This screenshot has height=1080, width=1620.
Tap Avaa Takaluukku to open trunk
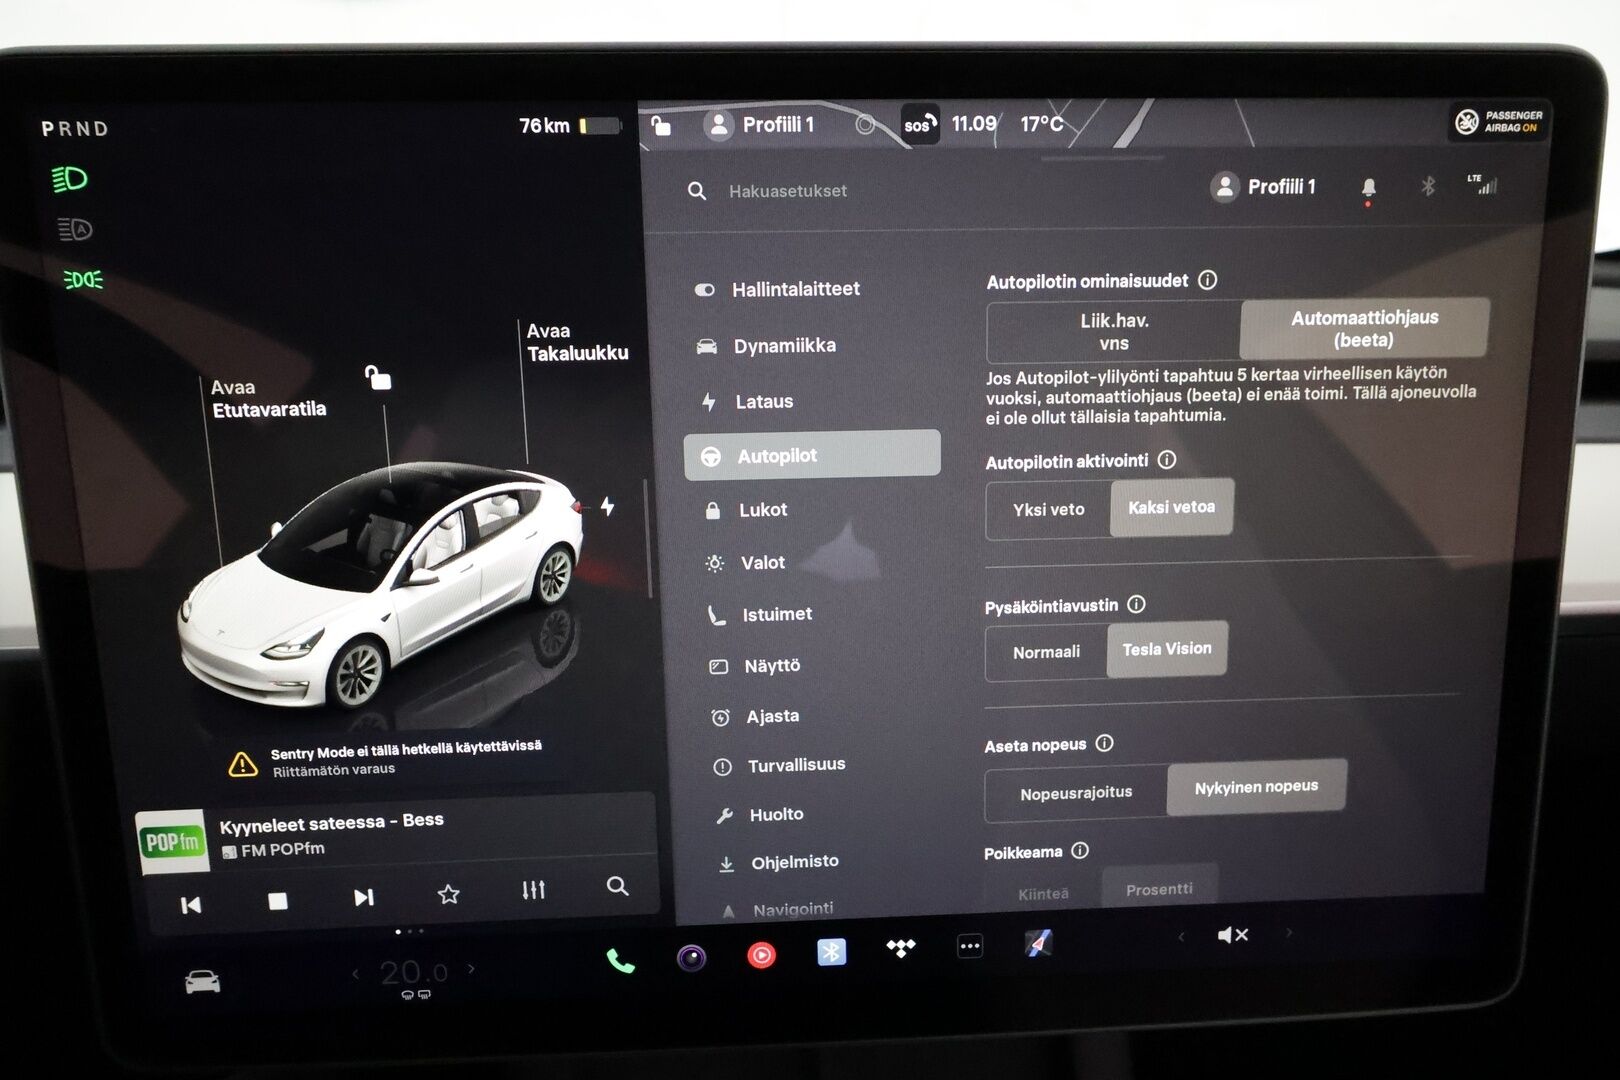[x=577, y=342]
